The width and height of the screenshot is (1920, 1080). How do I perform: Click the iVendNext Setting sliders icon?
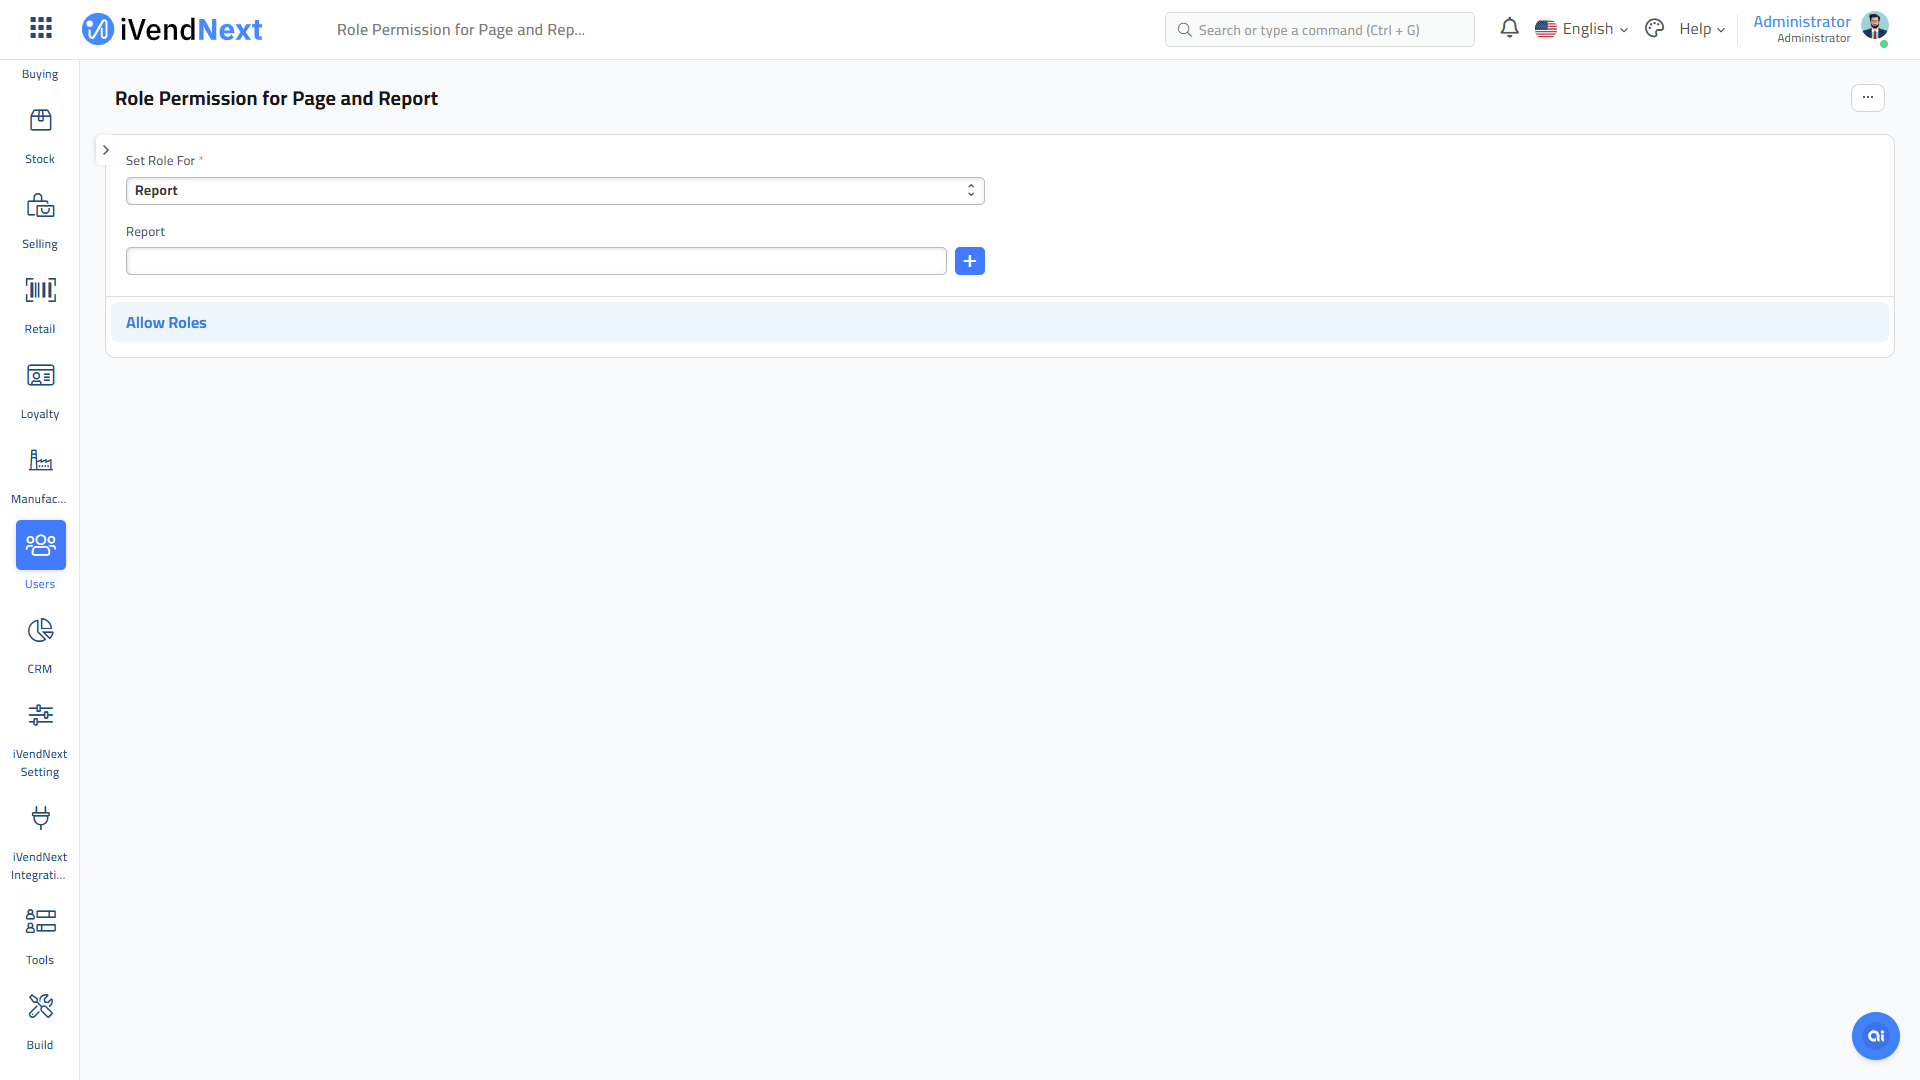[40, 716]
